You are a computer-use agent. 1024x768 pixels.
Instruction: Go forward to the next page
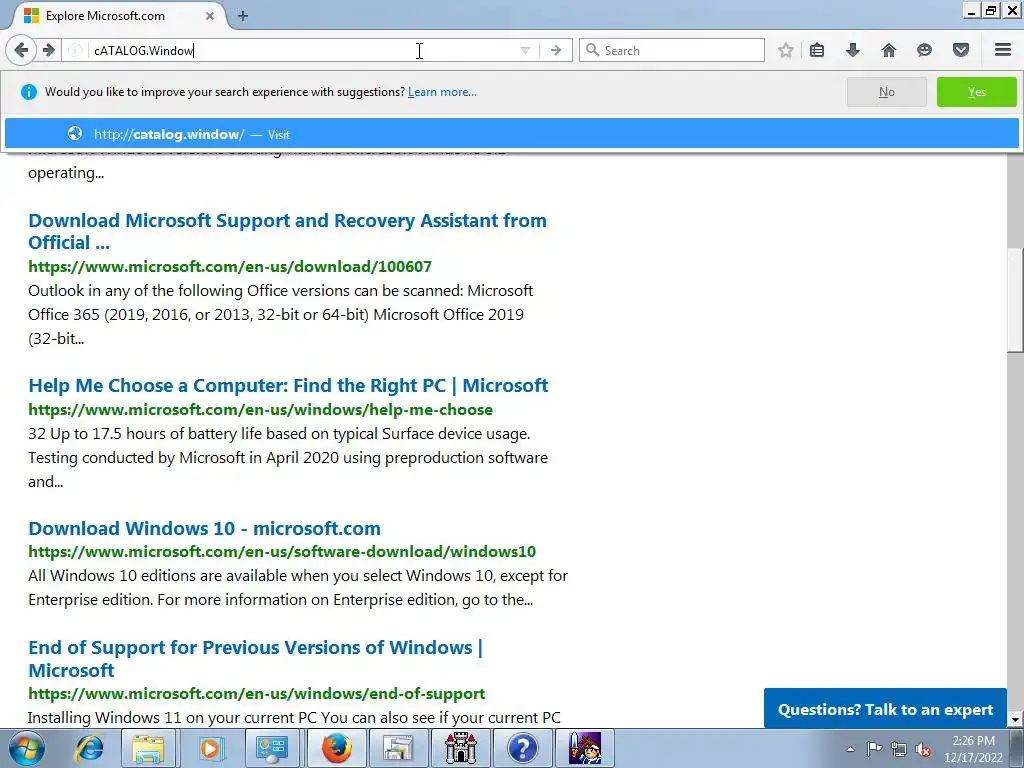(x=49, y=50)
